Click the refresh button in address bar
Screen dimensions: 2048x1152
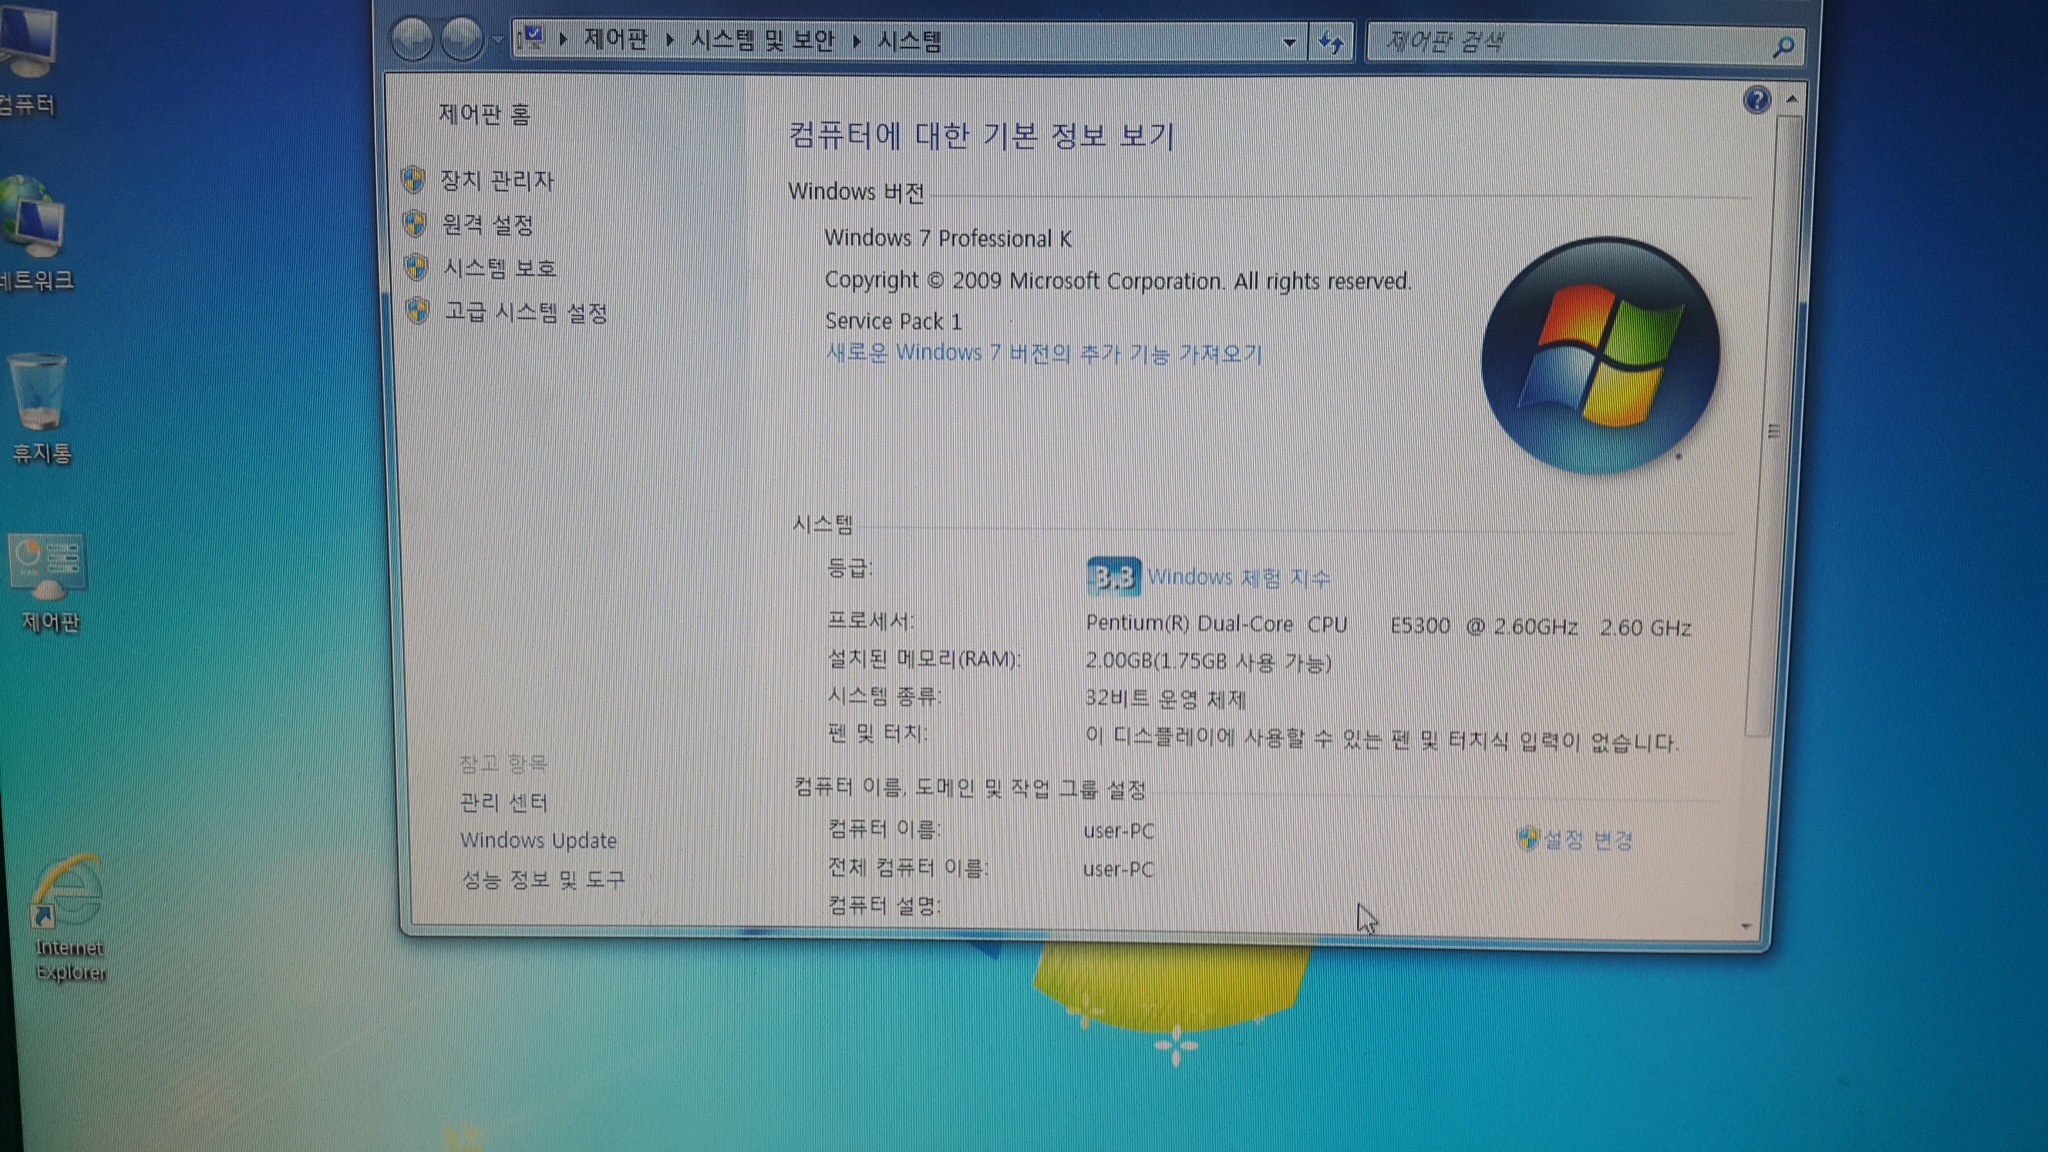pyautogui.click(x=1331, y=43)
